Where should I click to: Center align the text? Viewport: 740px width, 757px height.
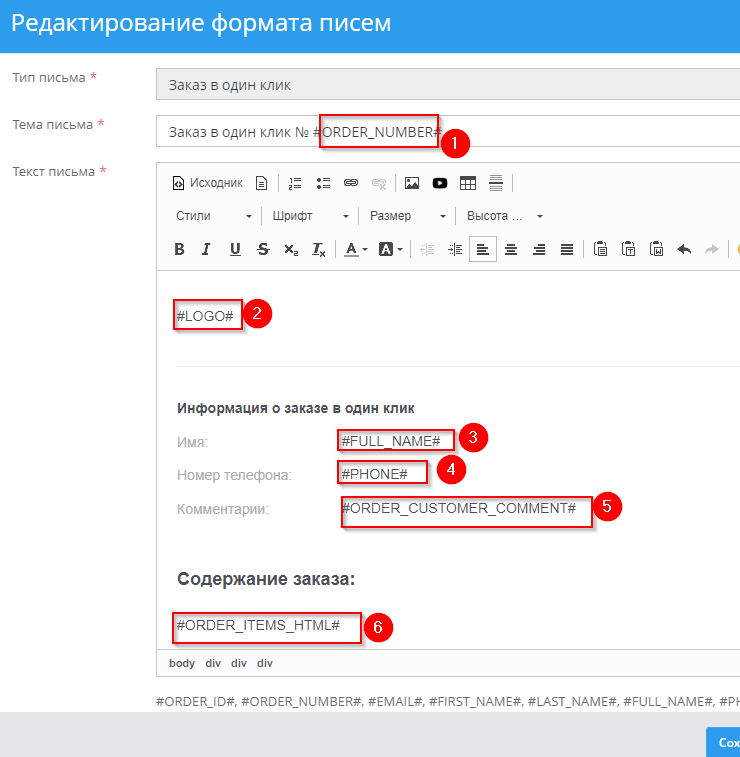pos(511,249)
